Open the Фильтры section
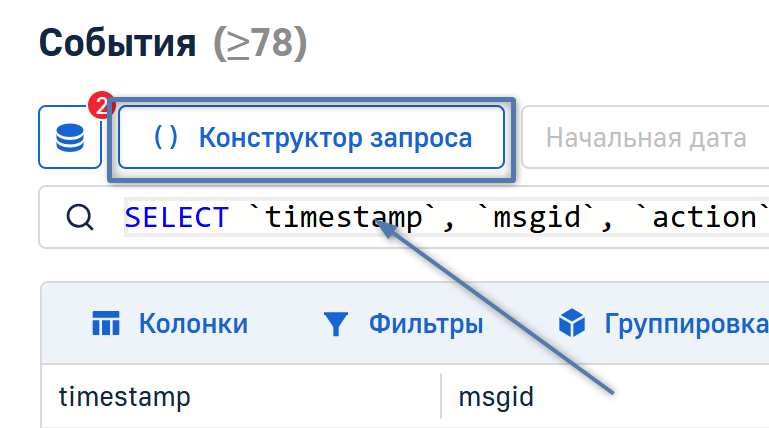The width and height of the screenshot is (769, 428). coord(426,324)
